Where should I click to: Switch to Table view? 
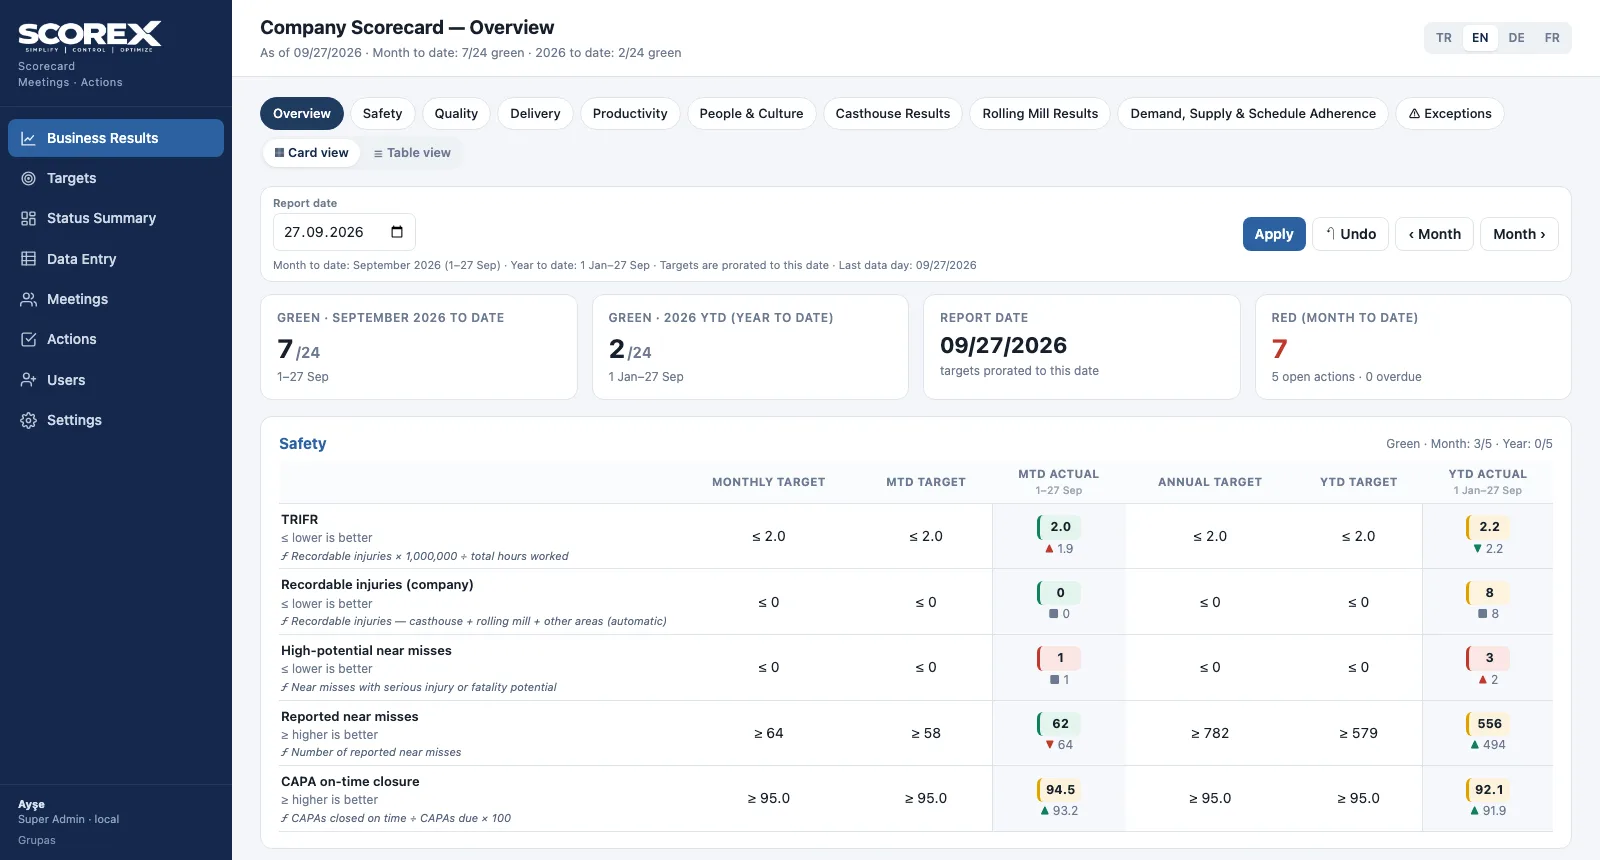pyautogui.click(x=412, y=153)
